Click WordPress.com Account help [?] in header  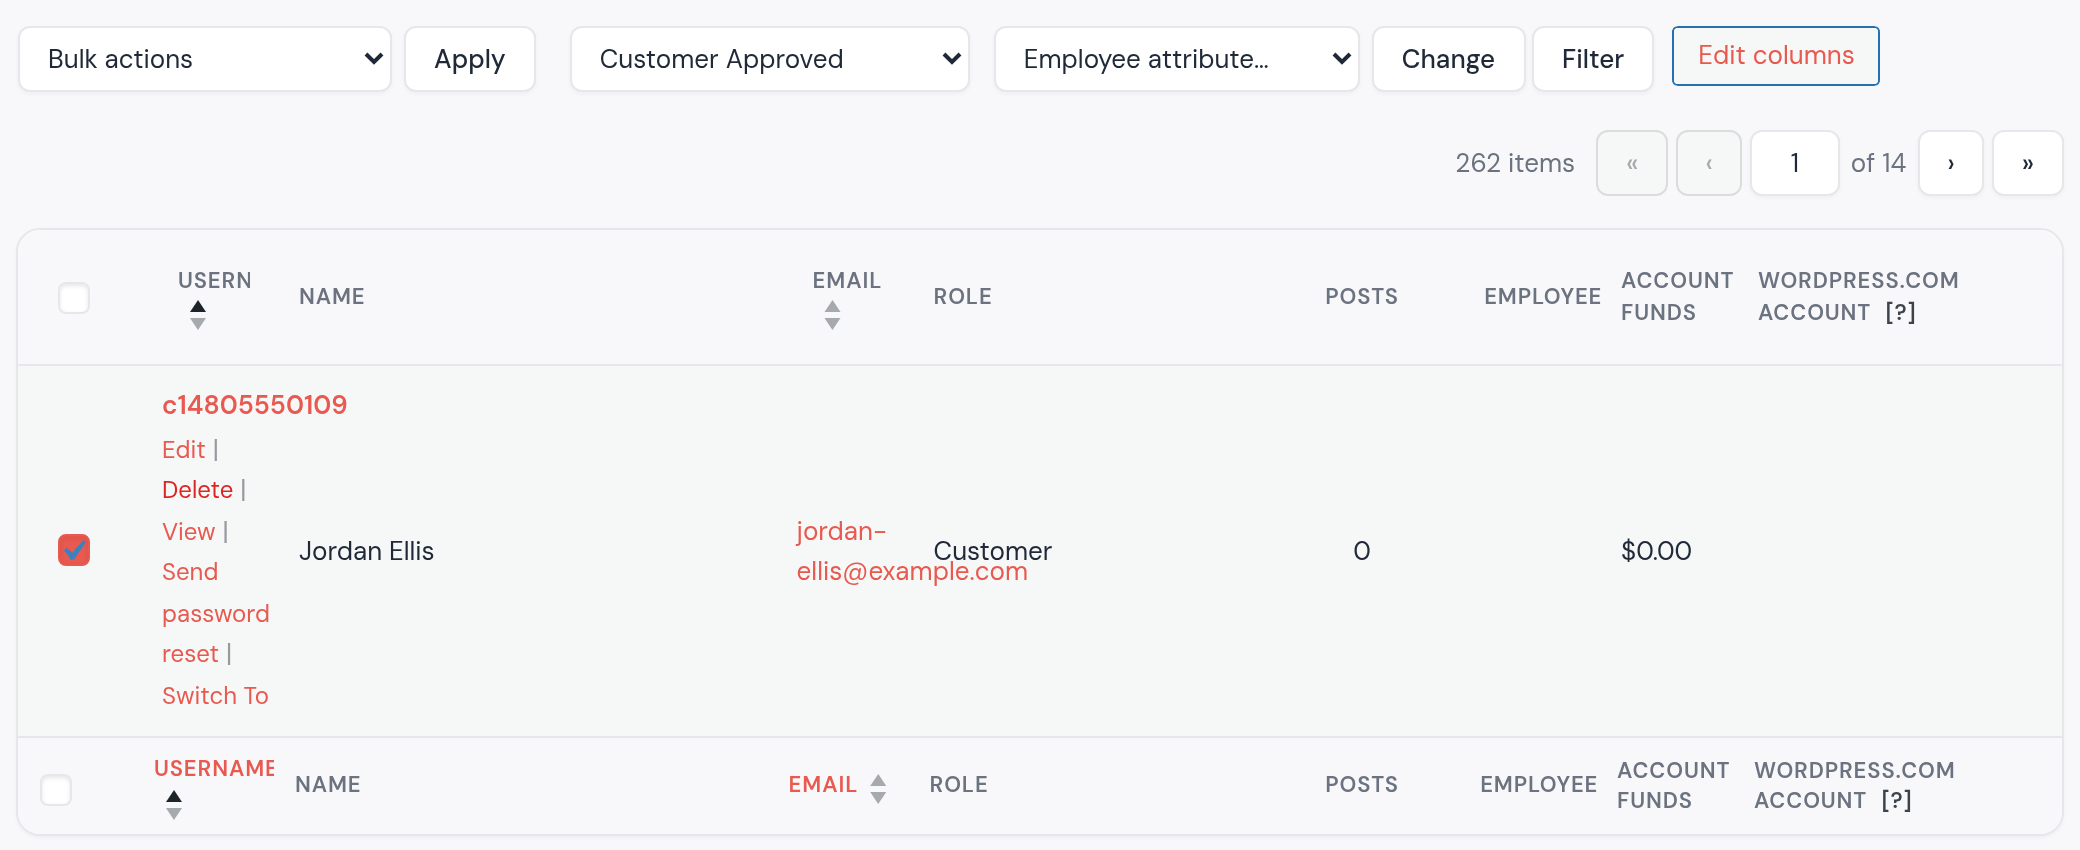[x=1900, y=312]
